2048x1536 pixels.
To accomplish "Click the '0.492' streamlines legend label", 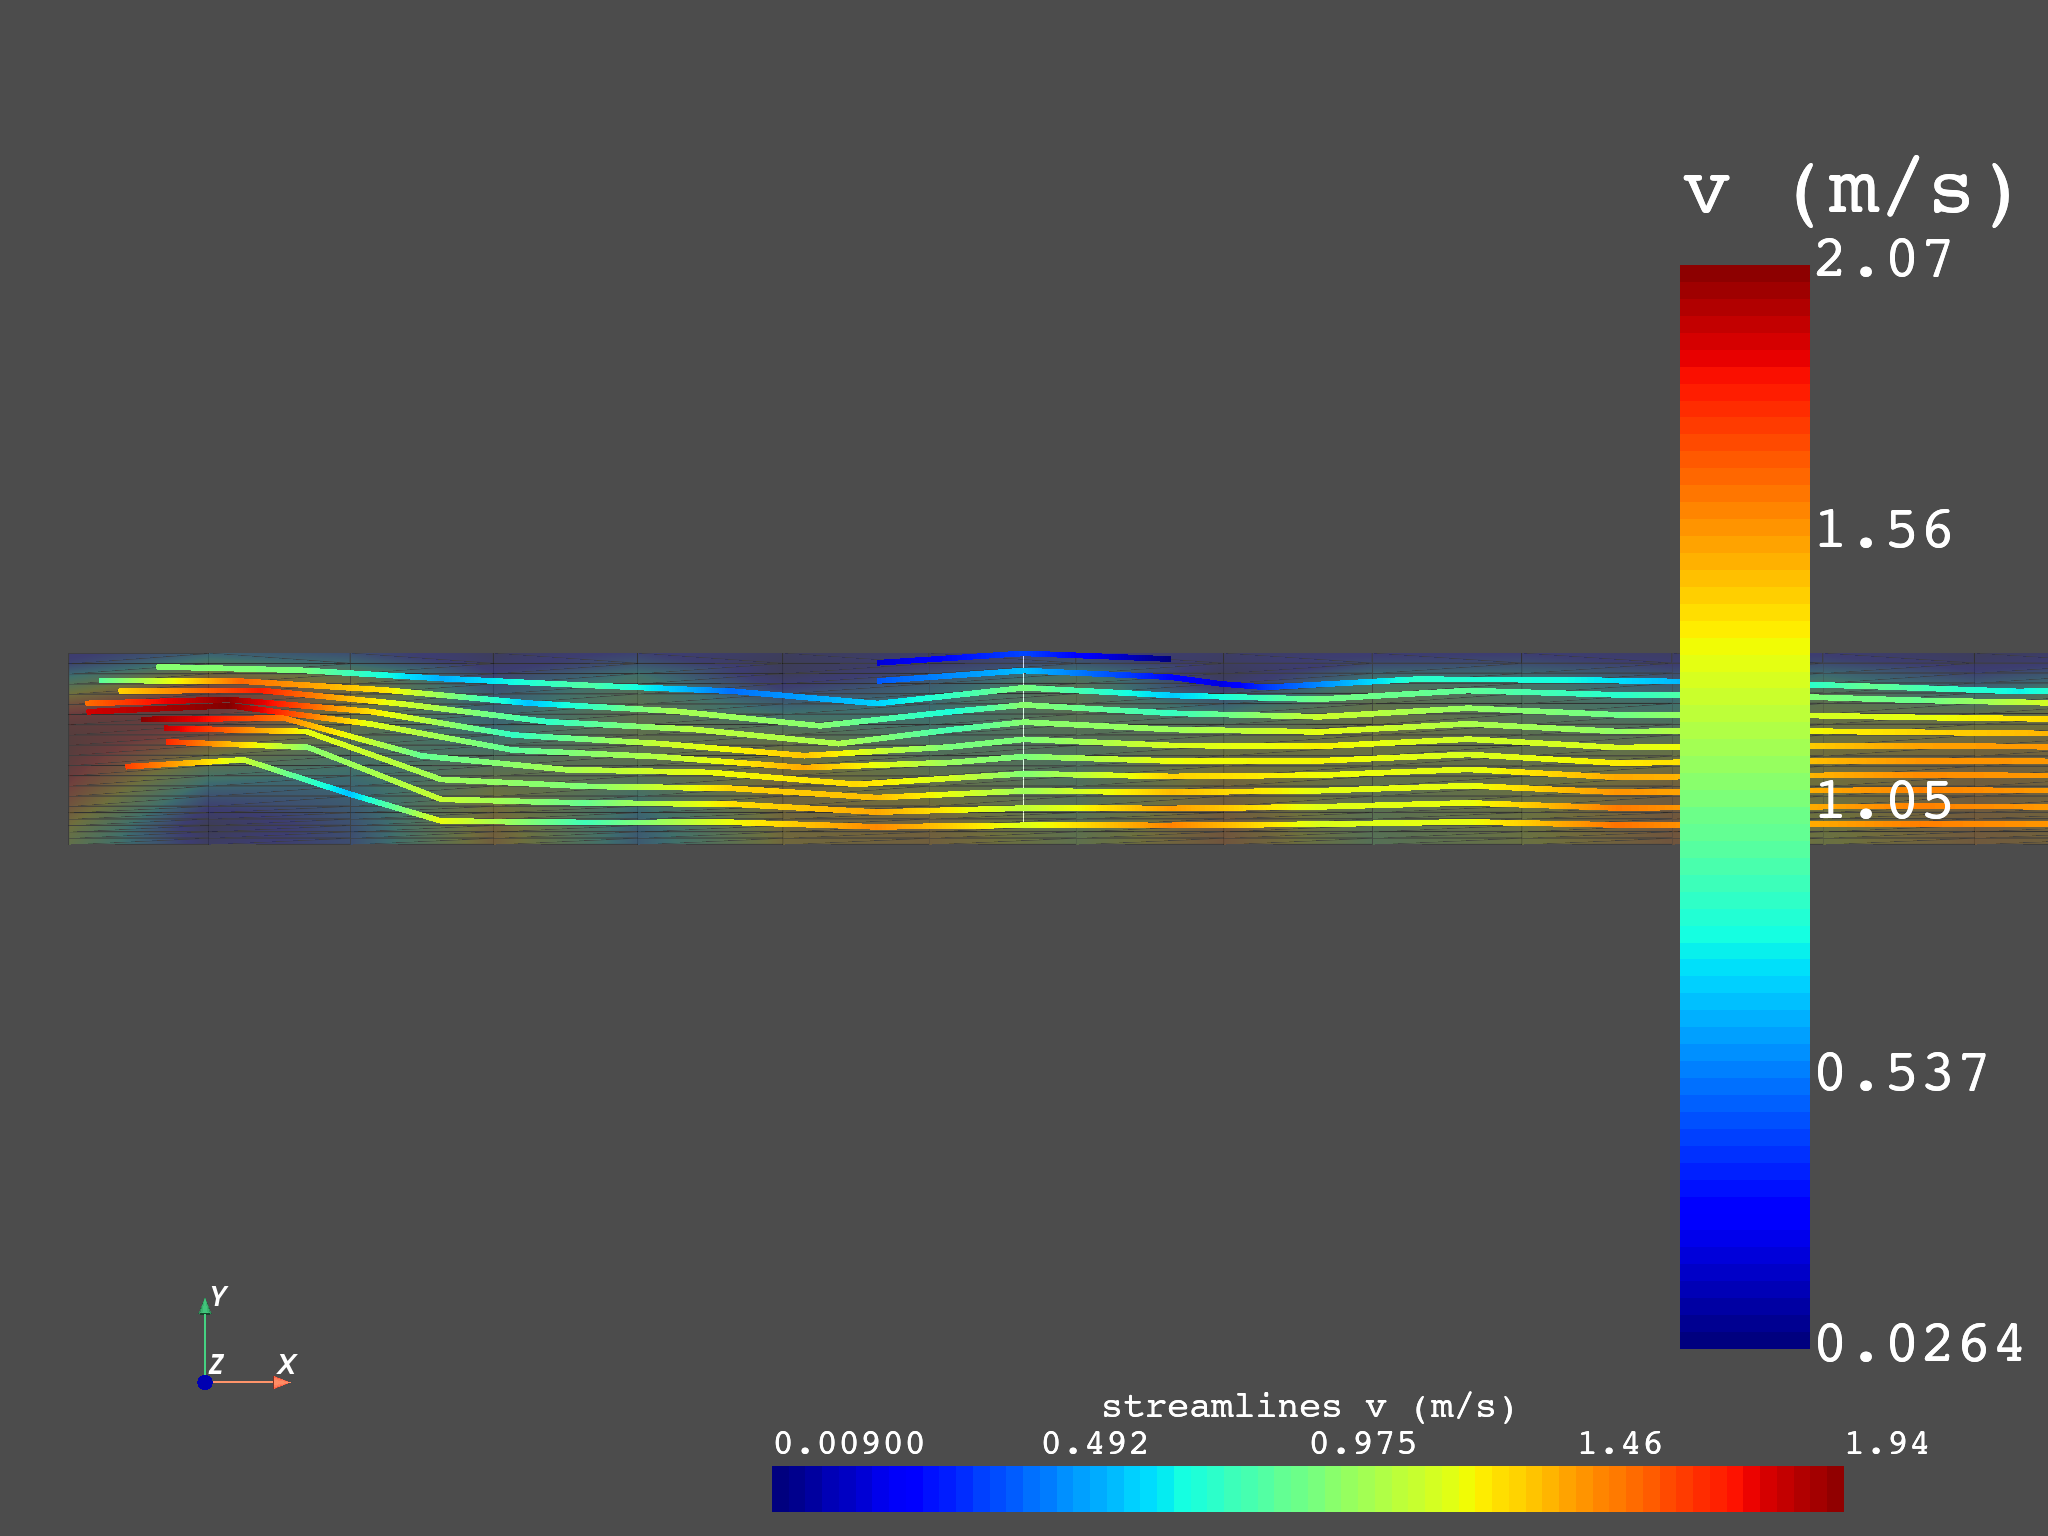I will (1095, 1443).
